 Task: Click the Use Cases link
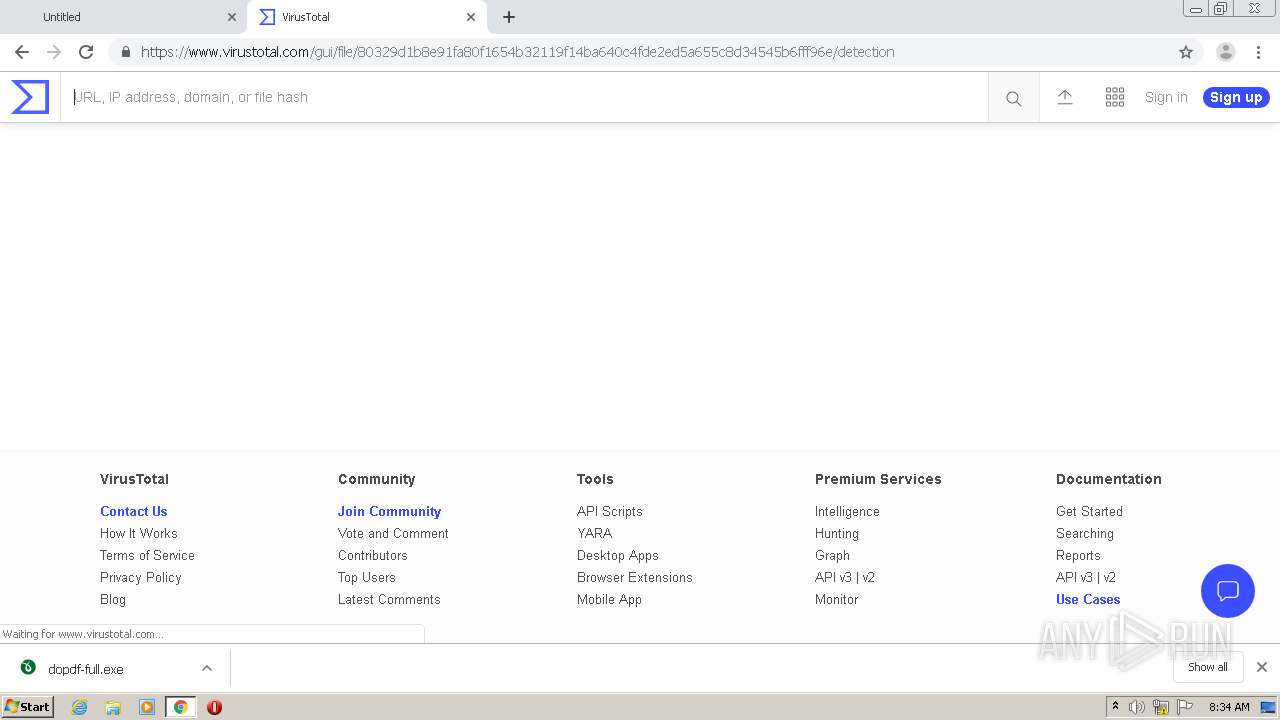click(x=1088, y=599)
